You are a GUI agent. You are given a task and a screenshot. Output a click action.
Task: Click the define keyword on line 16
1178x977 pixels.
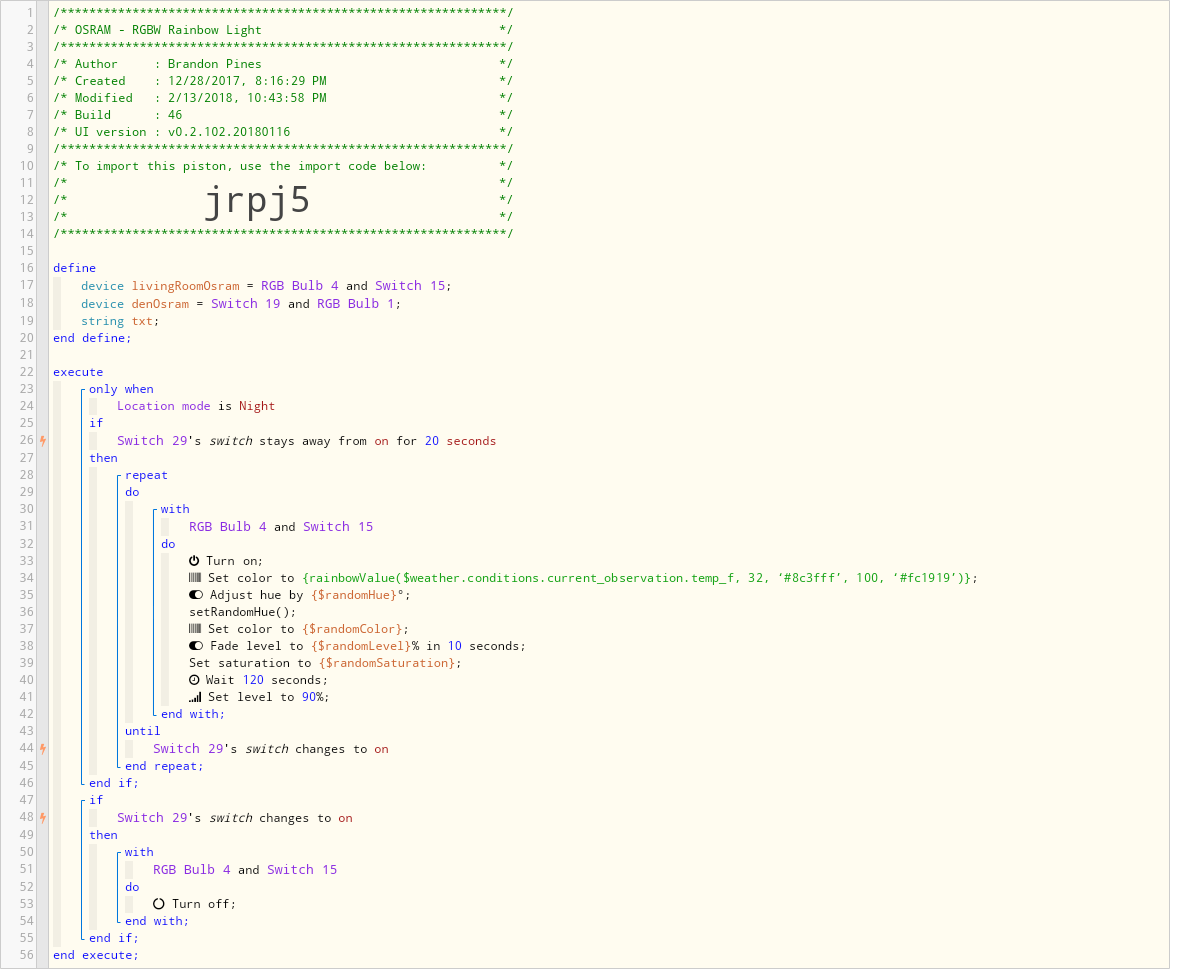pyautogui.click(x=74, y=268)
